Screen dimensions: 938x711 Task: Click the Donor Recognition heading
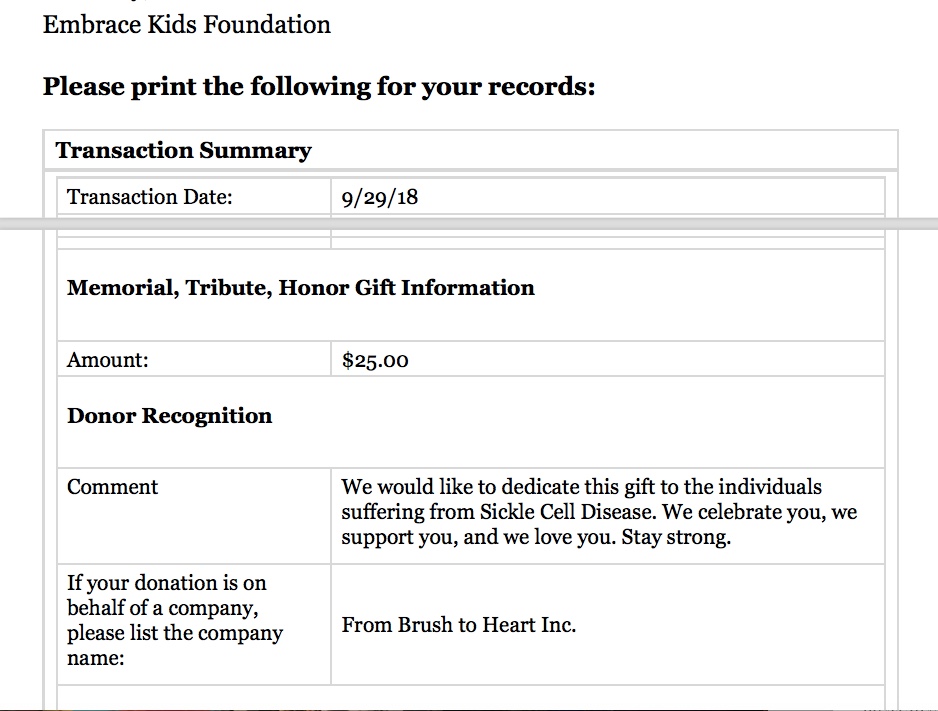[169, 416]
